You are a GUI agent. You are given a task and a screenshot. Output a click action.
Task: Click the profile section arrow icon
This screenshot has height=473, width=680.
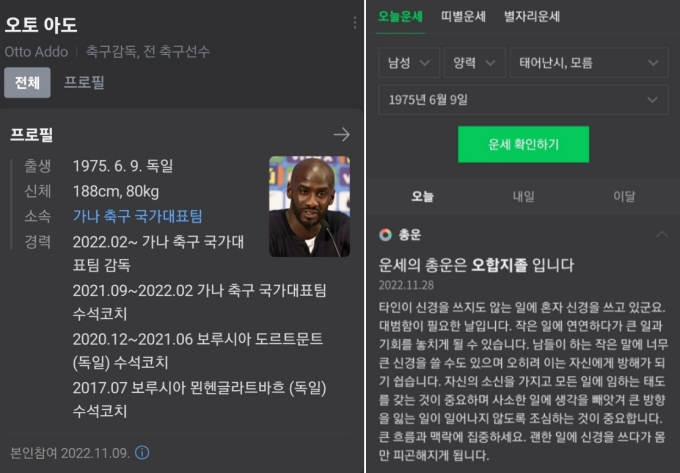pos(342,134)
